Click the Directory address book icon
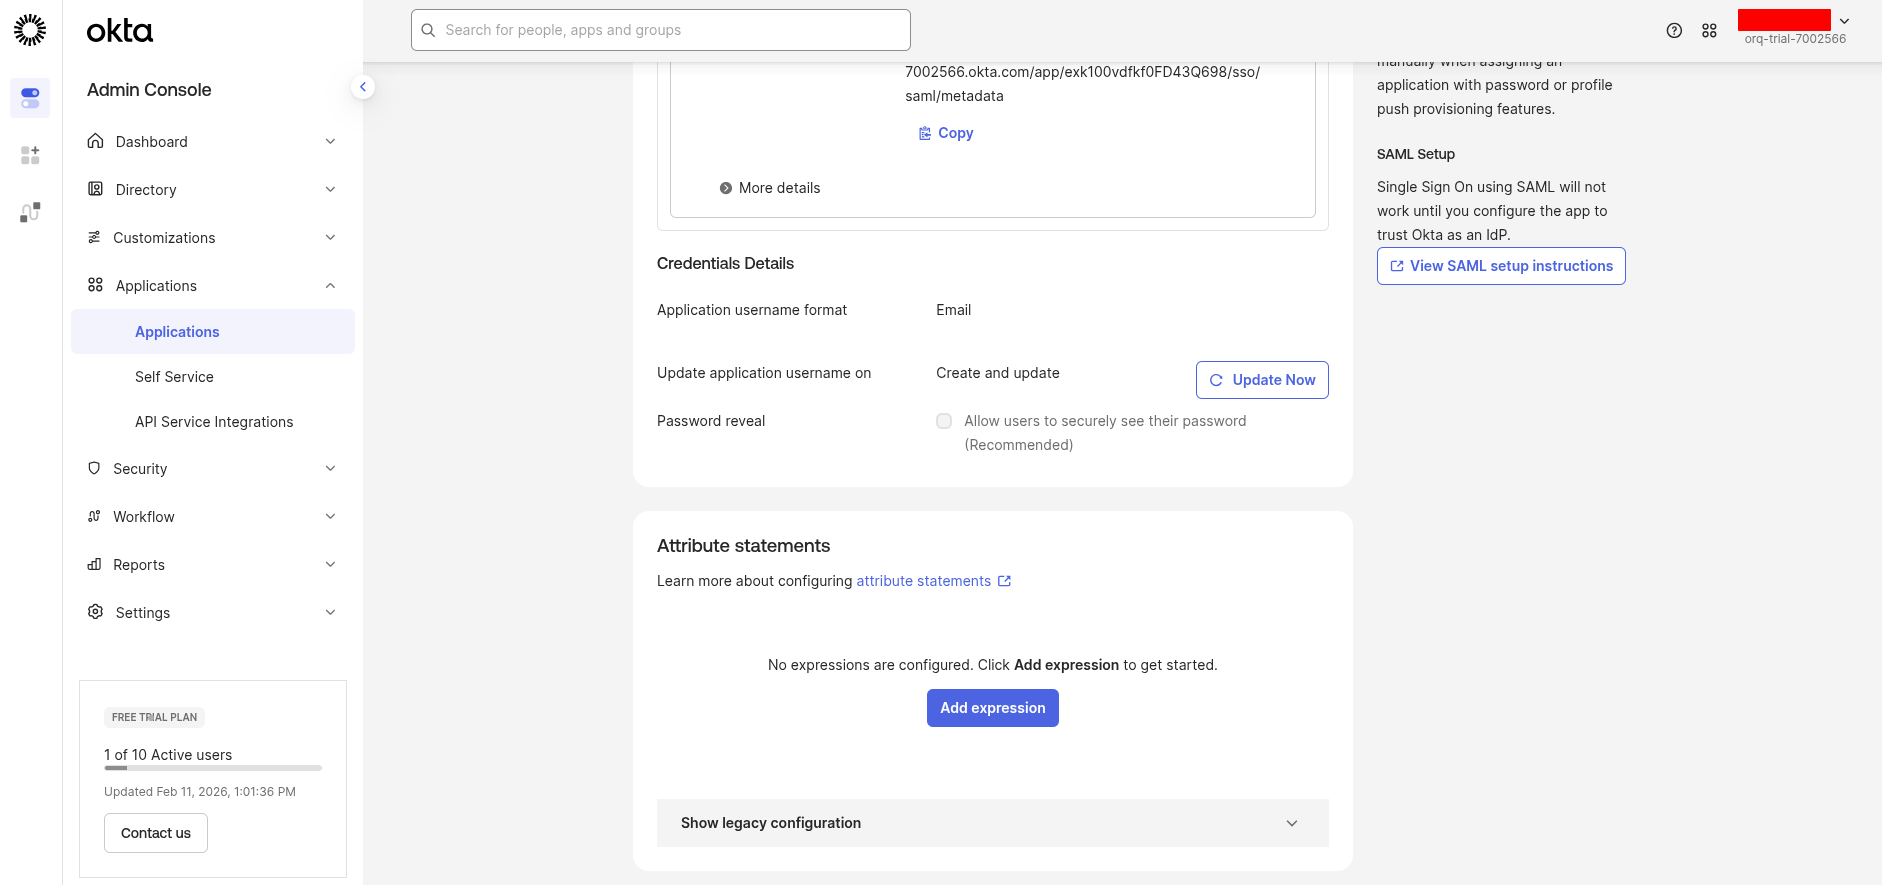Viewport: 1882px width, 885px height. 95,189
